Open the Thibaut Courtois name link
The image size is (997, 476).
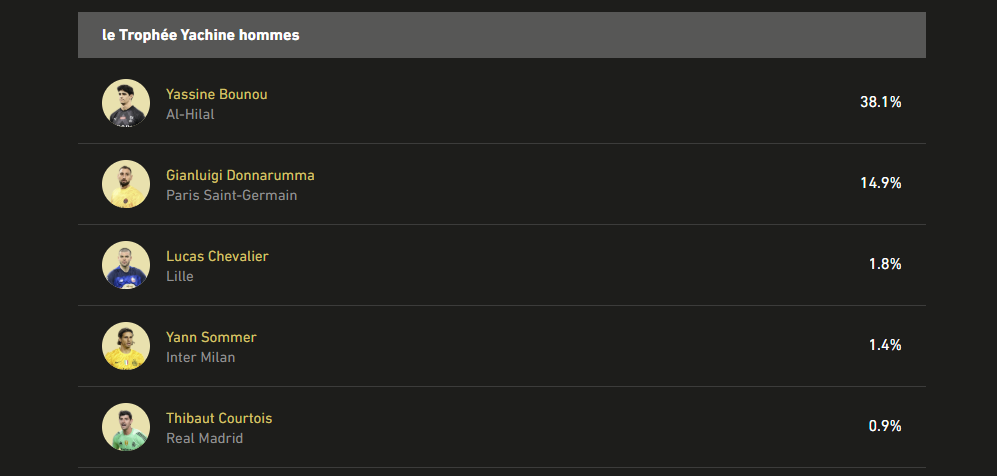click(x=219, y=418)
